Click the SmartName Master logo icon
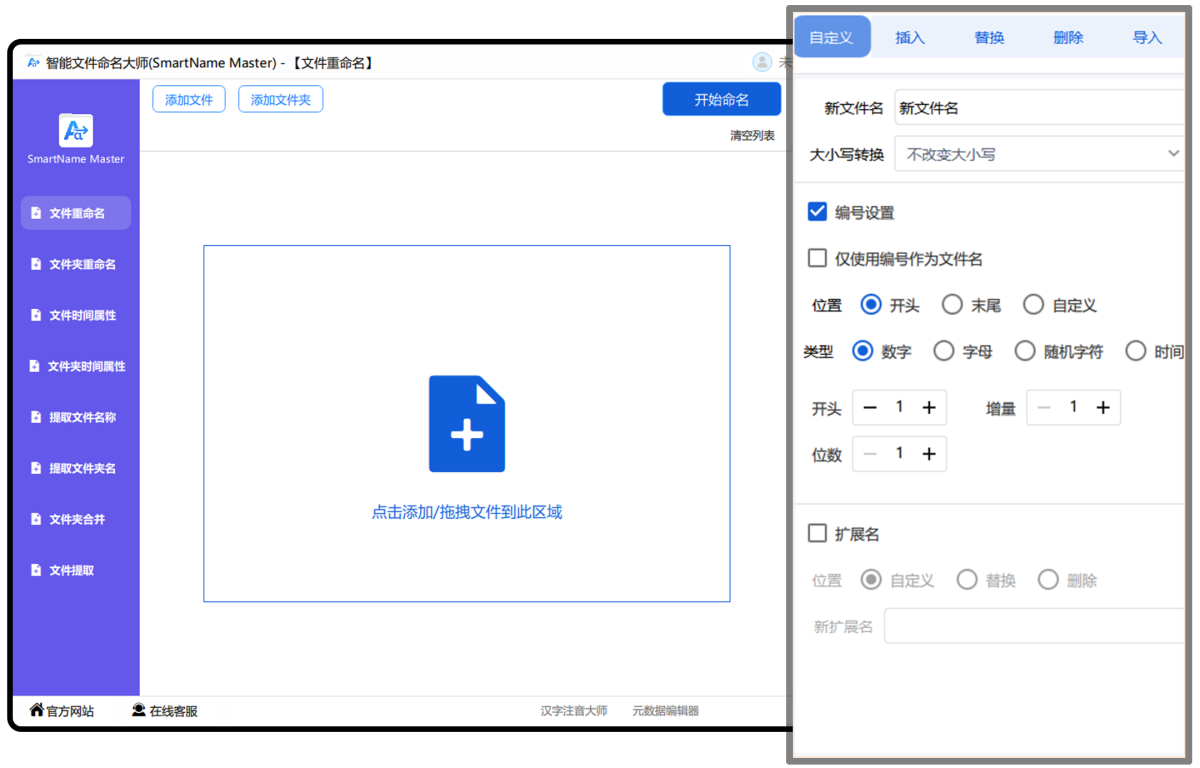The height and width of the screenshot is (768, 1200). (76, 130)
